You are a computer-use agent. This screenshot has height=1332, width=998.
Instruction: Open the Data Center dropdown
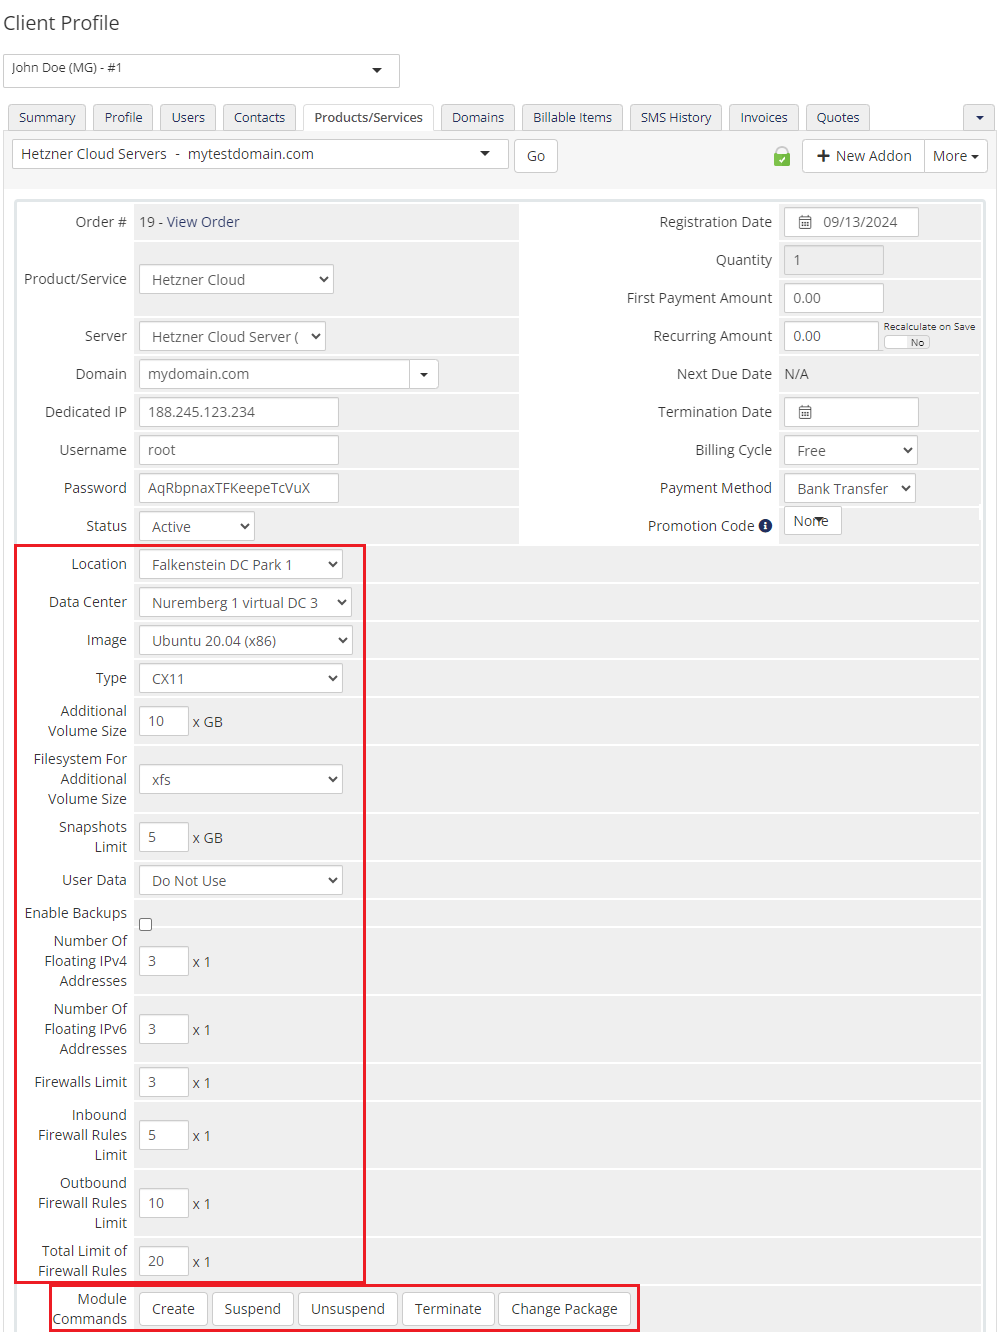(x=245, y=602)
